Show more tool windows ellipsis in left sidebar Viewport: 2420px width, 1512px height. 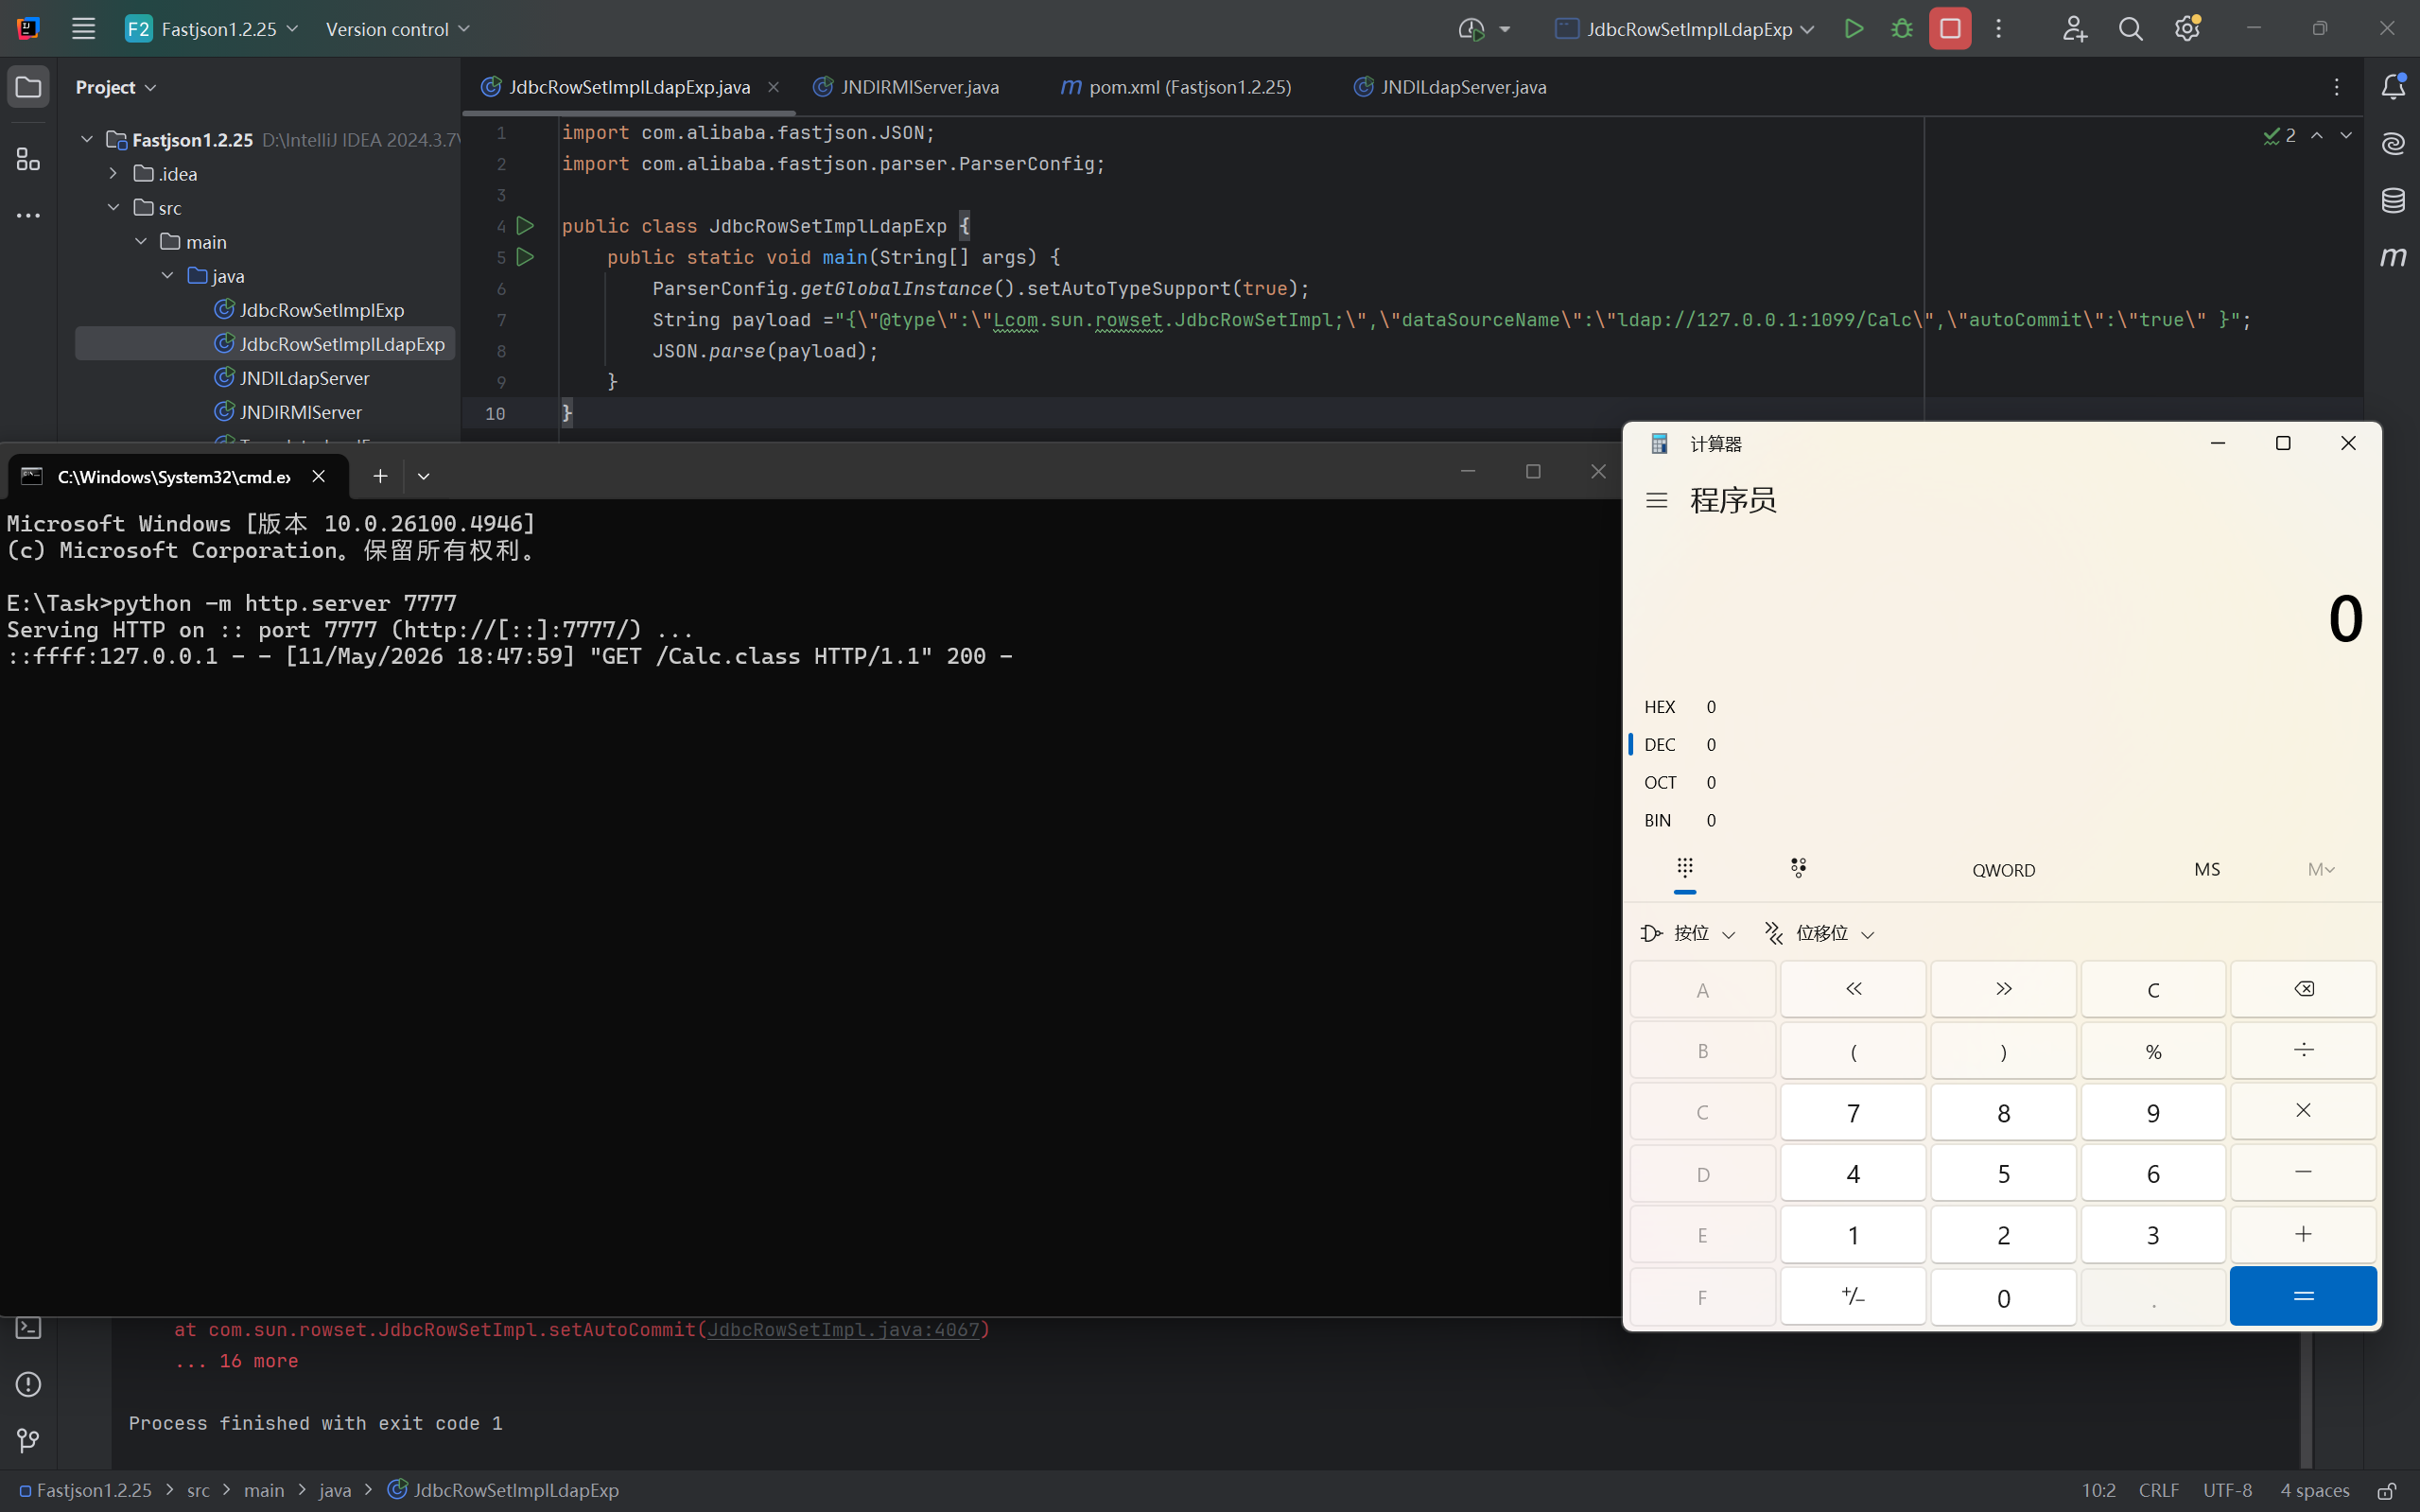click(x=28, y=215)
